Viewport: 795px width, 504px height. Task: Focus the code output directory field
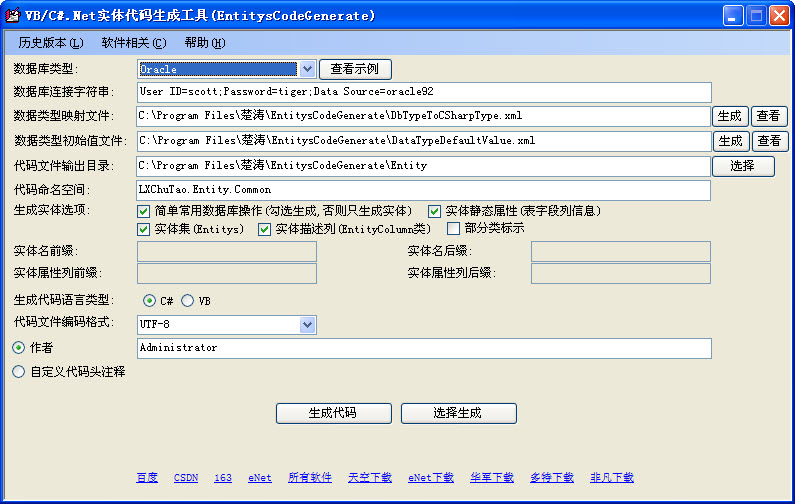point(423,166)
